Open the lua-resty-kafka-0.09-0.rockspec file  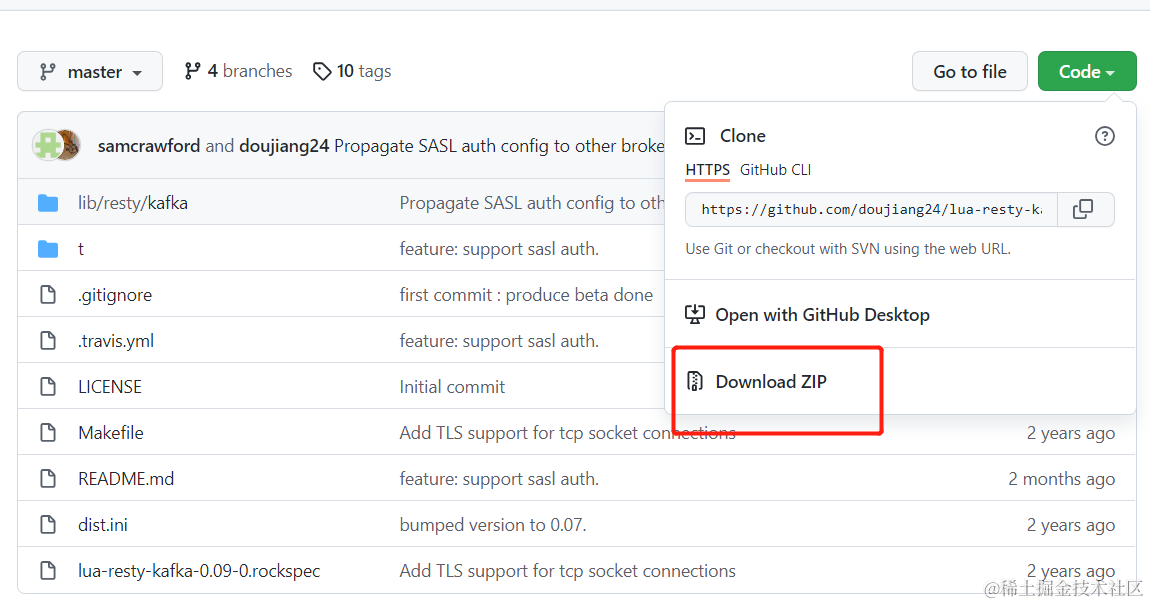click(199, 571)
